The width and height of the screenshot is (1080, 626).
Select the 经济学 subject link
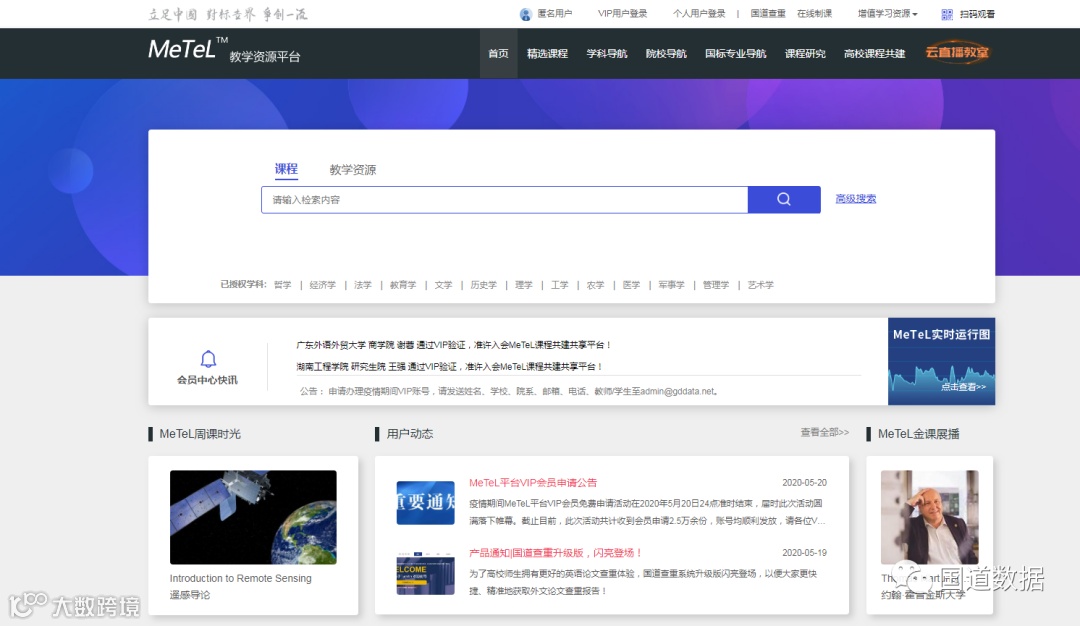[322, 284]
